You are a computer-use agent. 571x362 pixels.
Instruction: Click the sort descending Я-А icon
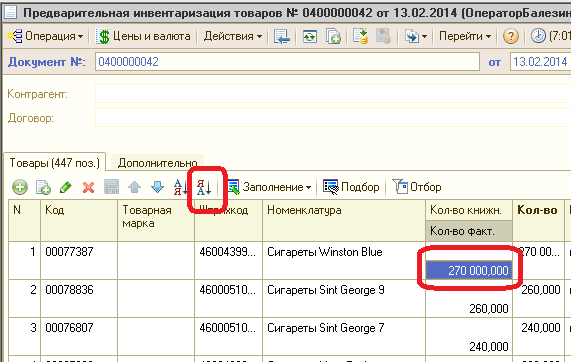click(x=204, y=187)
